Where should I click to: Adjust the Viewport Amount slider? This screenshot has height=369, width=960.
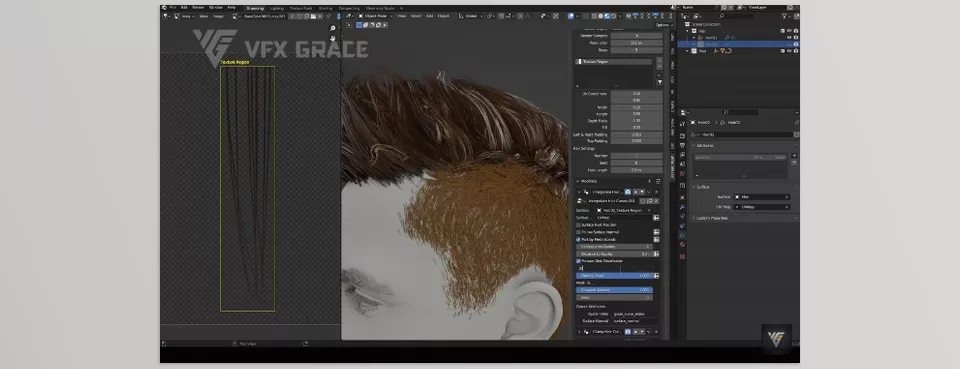click(615, 290)
